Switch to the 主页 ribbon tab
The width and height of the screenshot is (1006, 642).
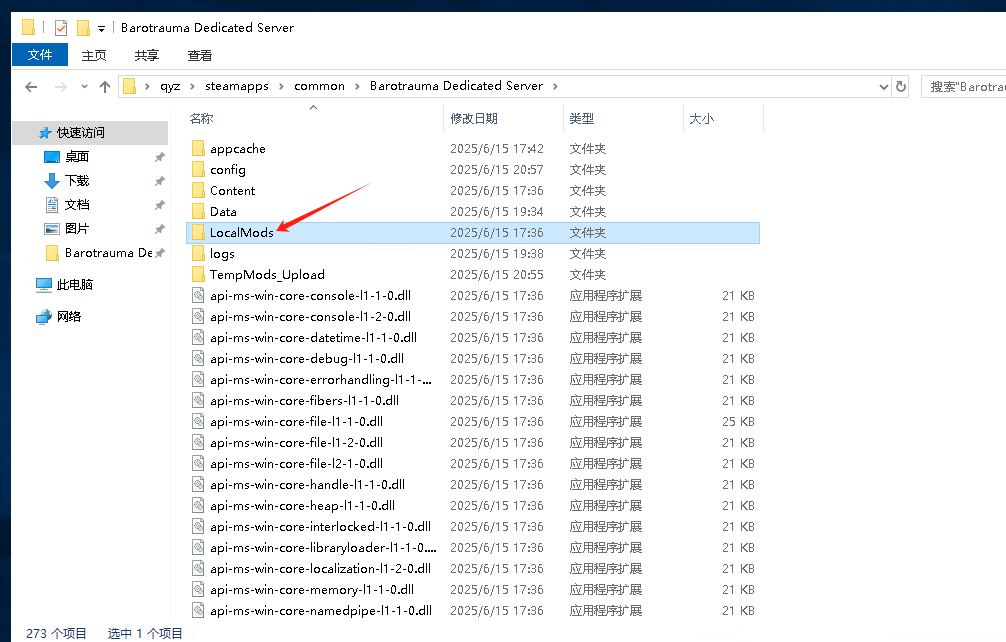(x=94, y=56)
